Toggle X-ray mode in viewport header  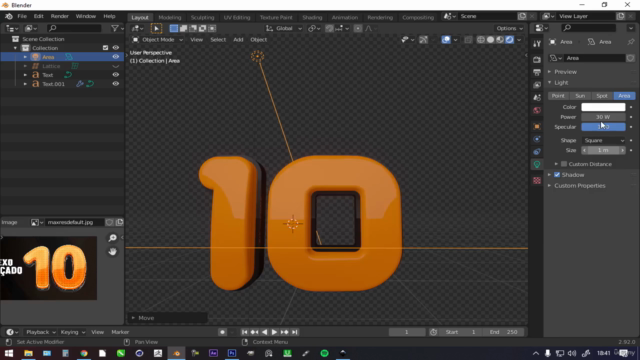tap(468, 40)
